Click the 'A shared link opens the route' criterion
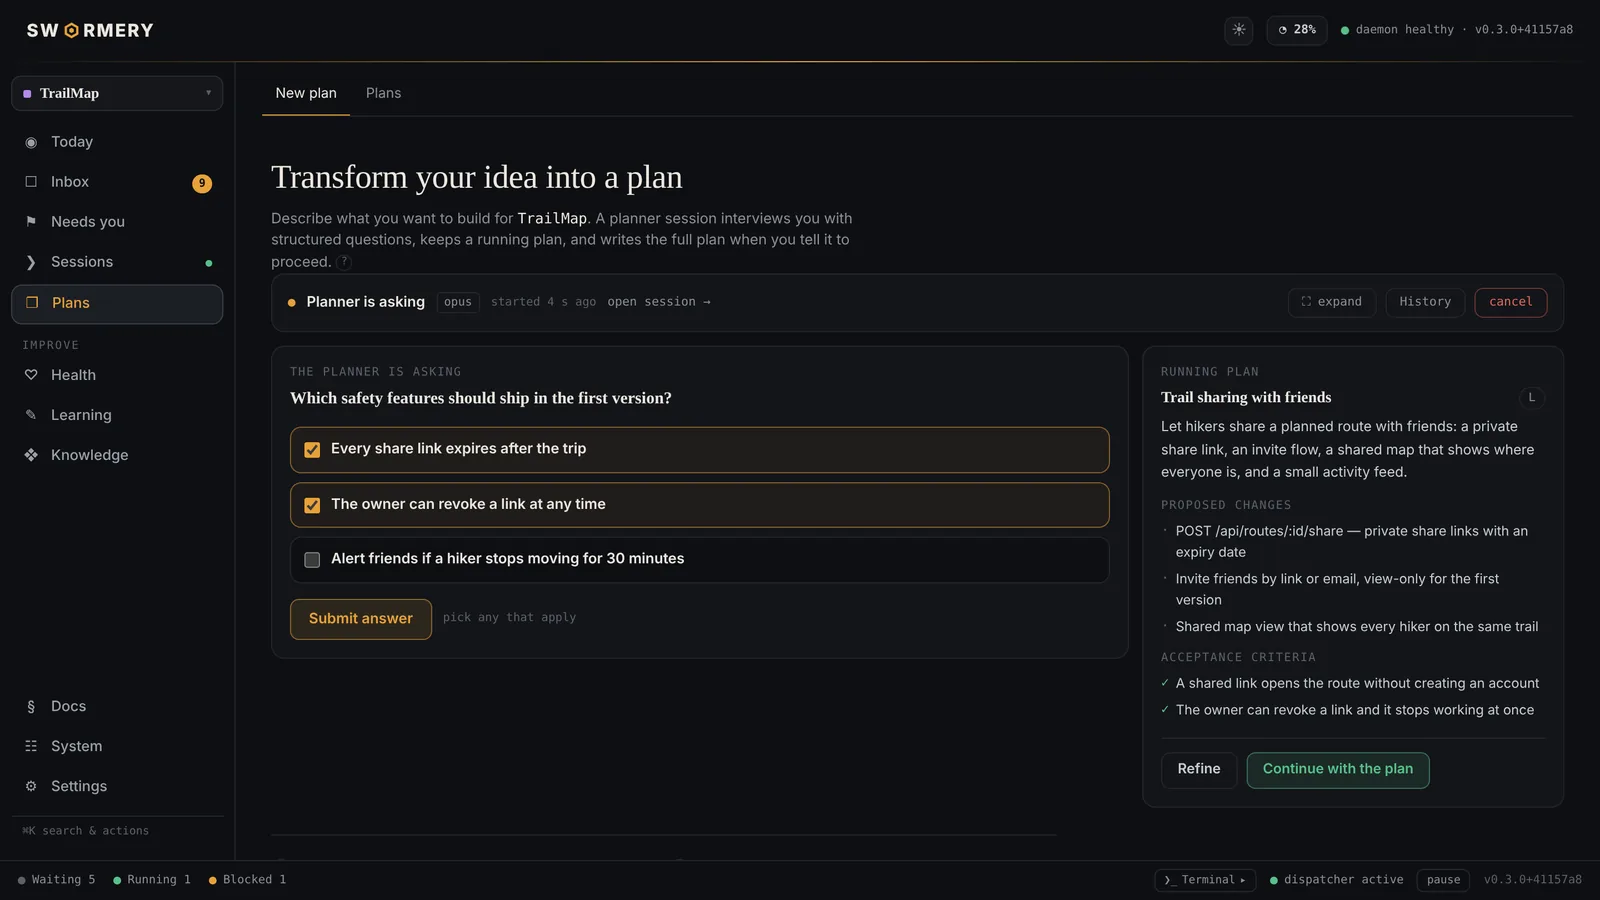 [1357, 684]
